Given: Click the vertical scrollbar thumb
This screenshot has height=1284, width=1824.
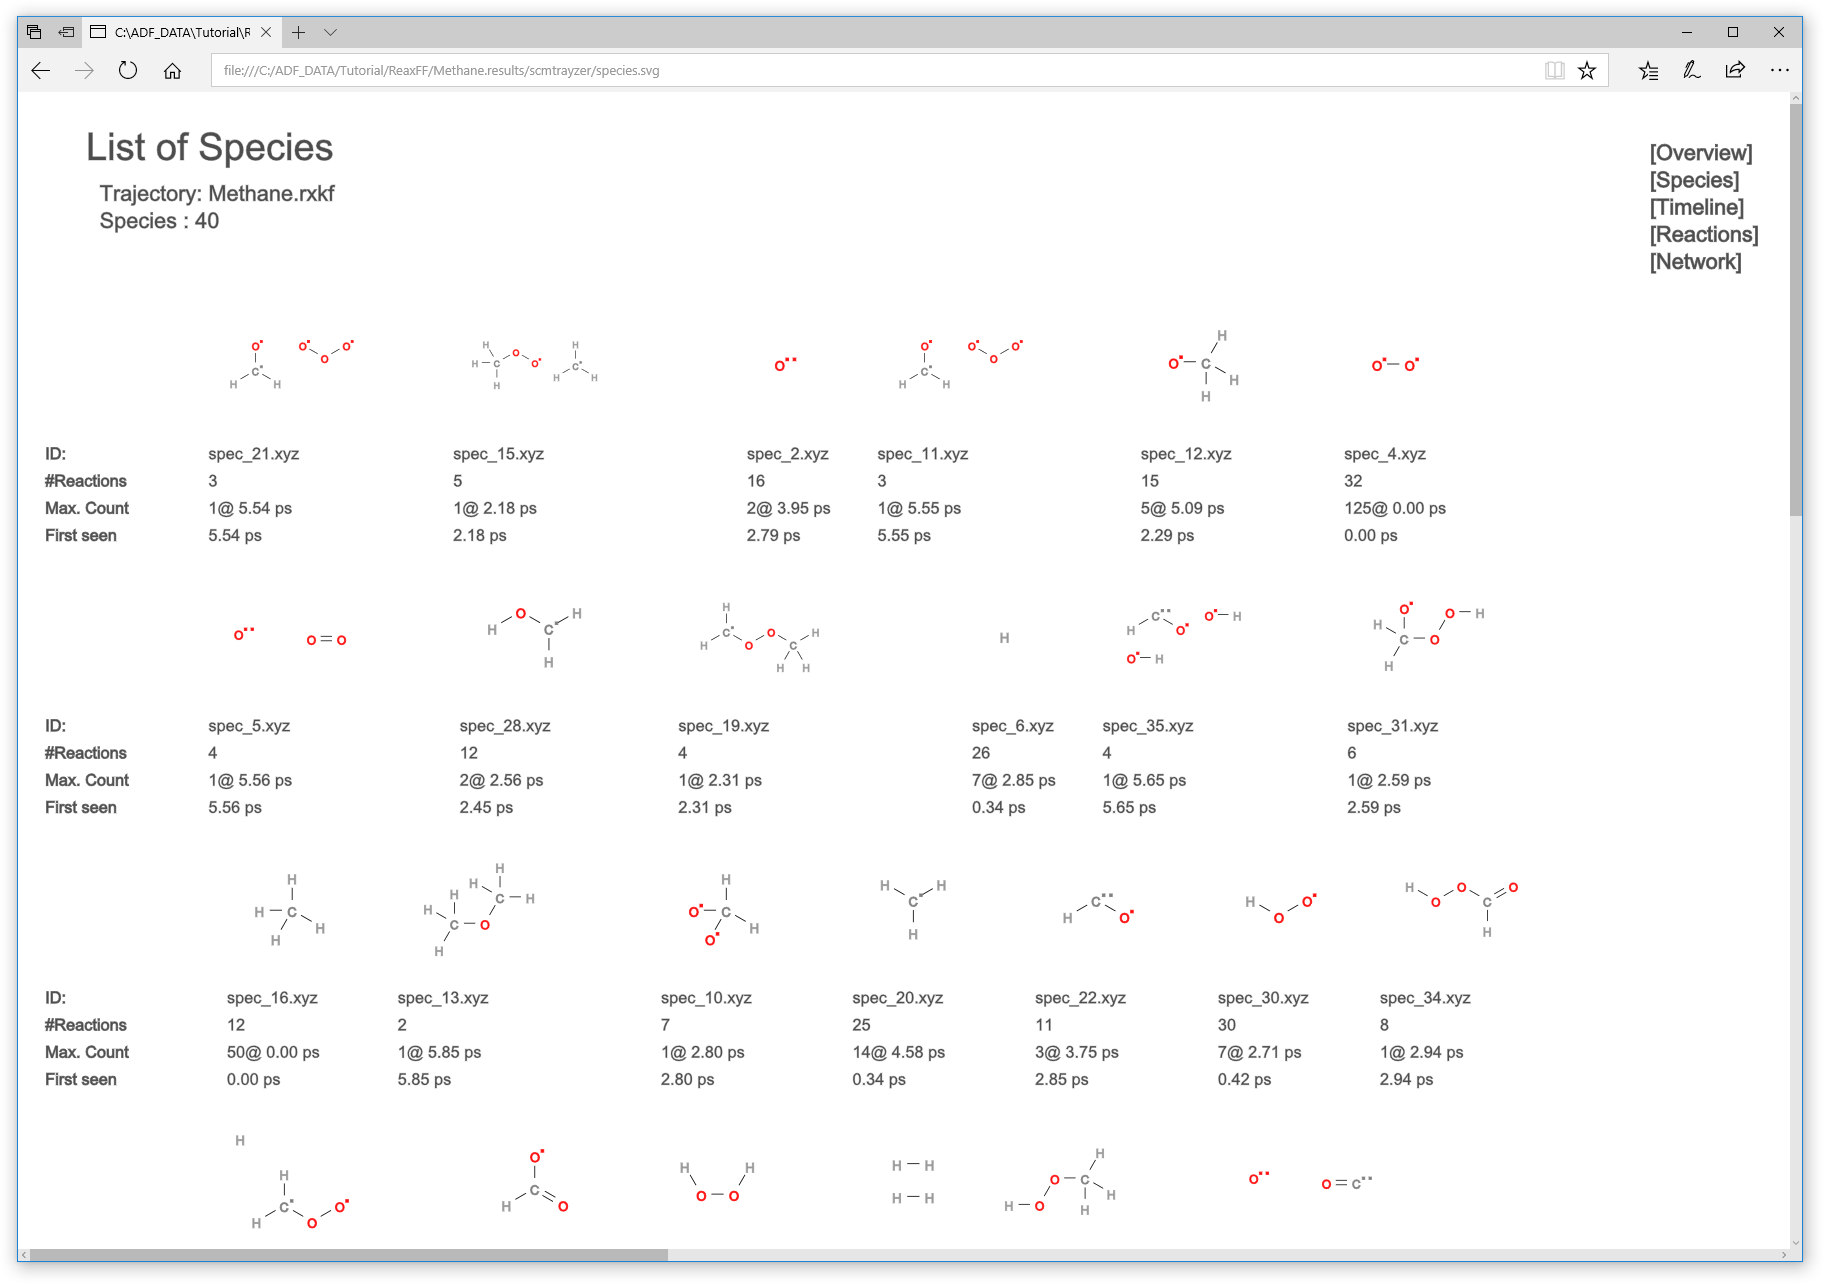Looking at the screenshot, I should 1796,310.
